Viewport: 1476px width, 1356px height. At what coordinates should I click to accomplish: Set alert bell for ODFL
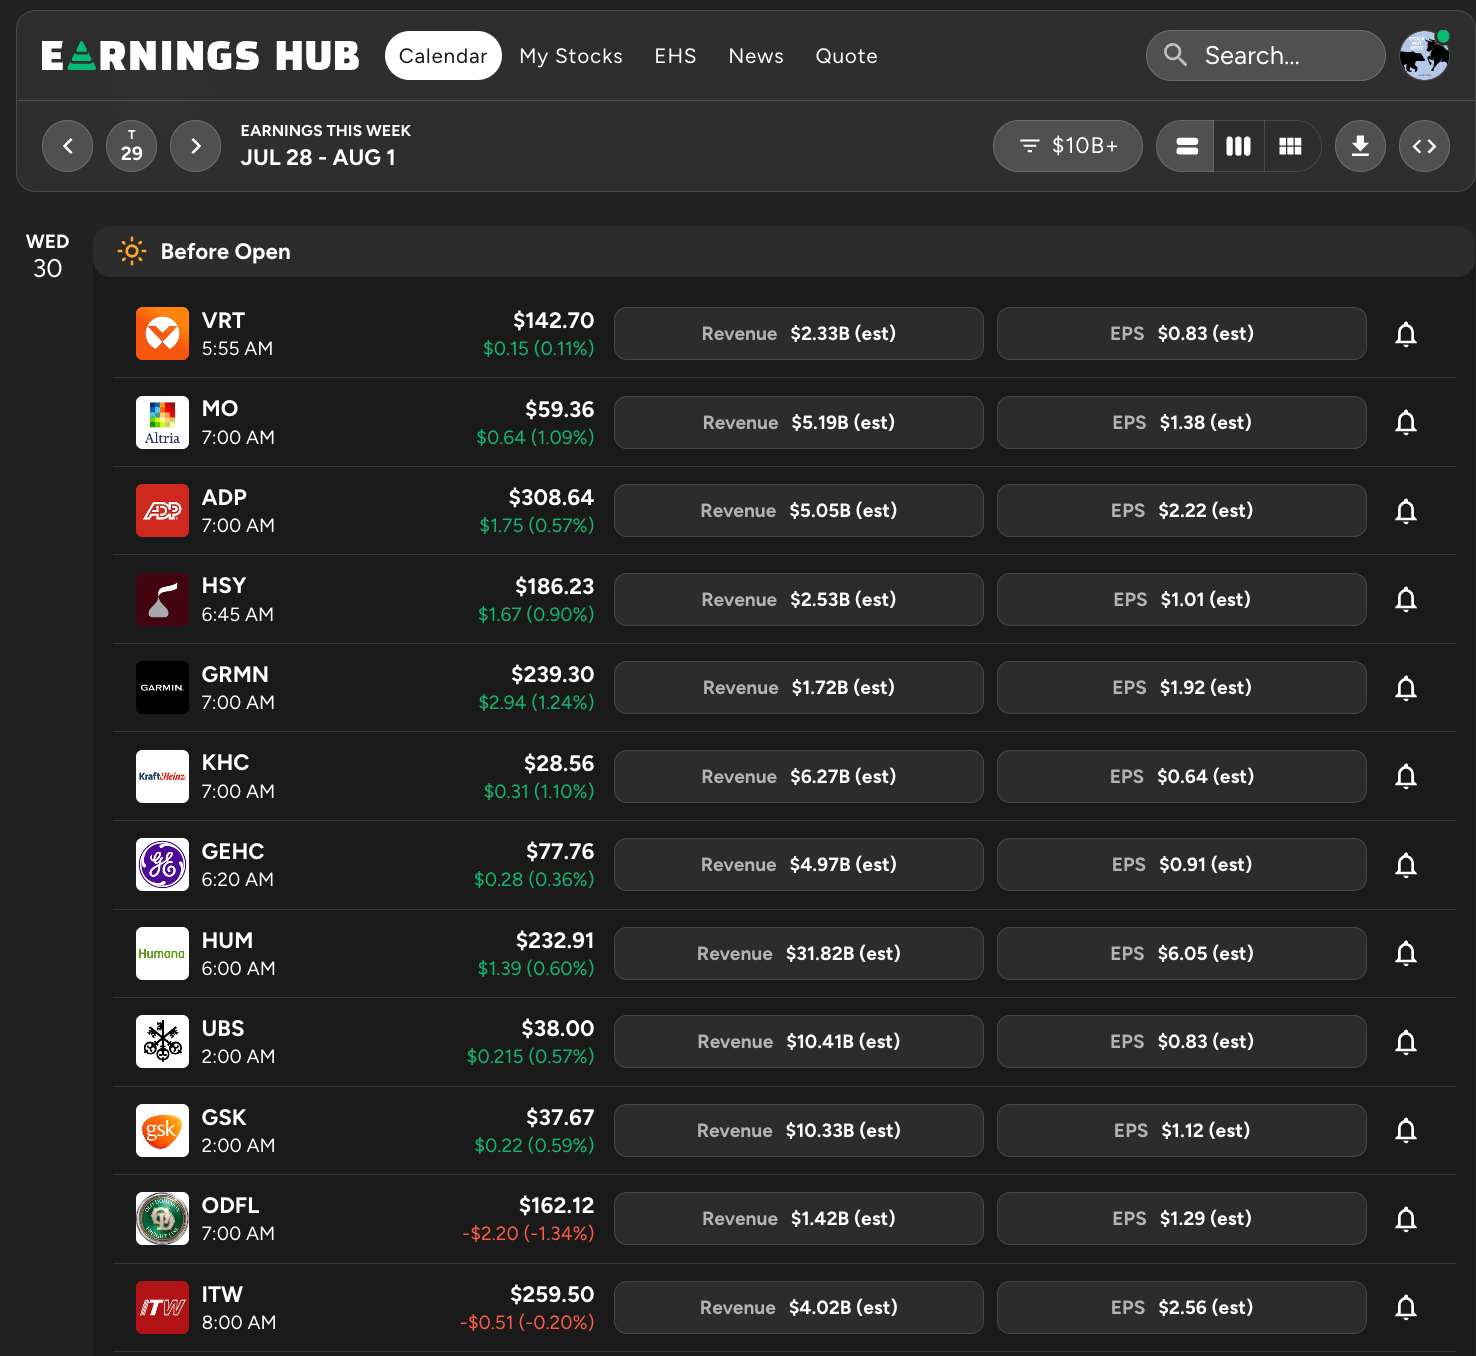pos(1406,1219)
